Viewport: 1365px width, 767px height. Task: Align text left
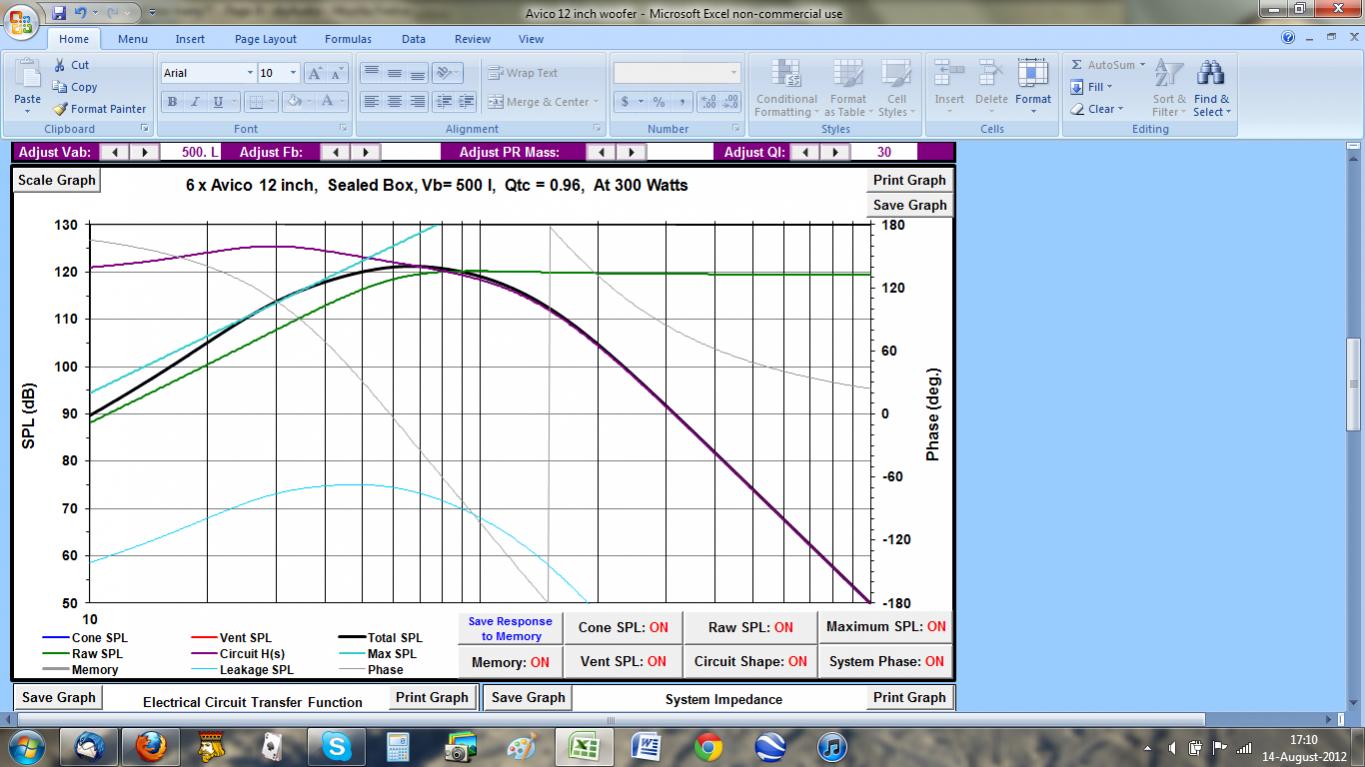[371, 102]
